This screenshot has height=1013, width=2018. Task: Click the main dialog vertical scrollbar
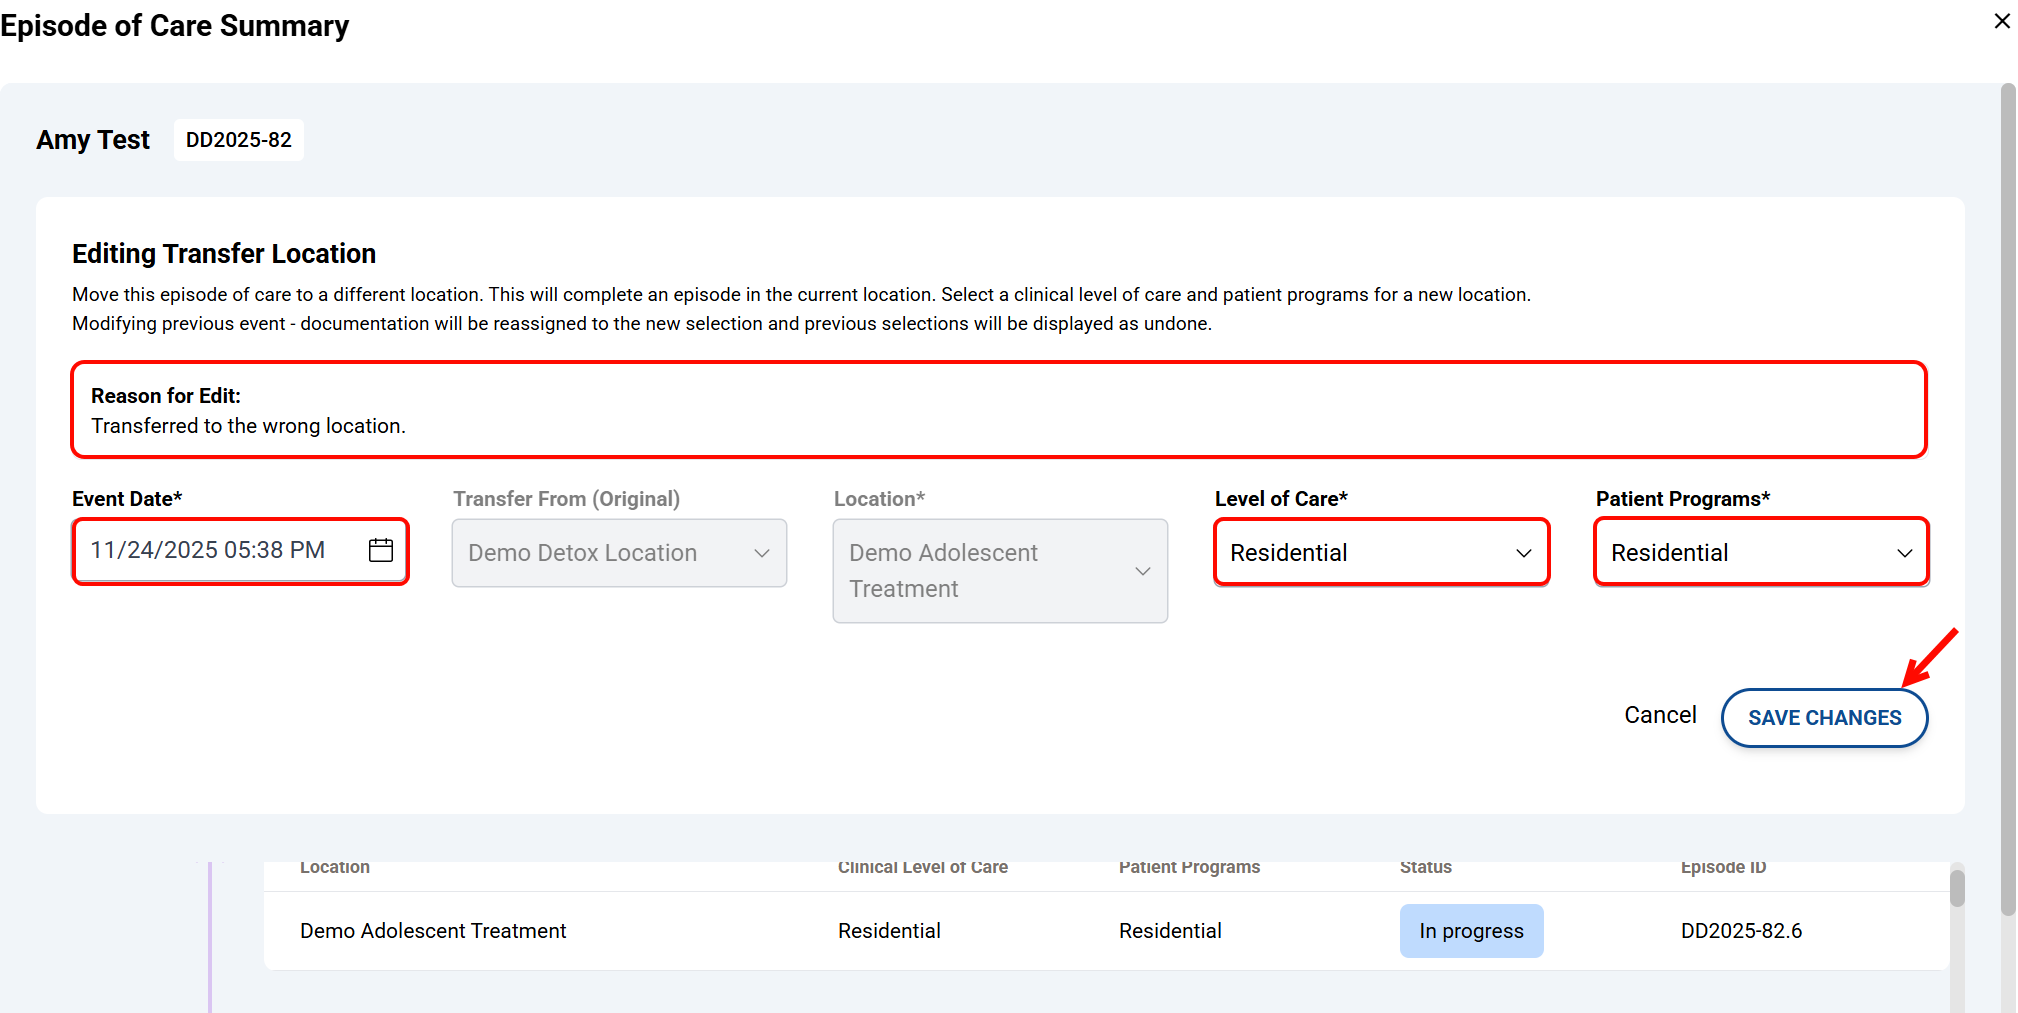(x=2007, y=500)
